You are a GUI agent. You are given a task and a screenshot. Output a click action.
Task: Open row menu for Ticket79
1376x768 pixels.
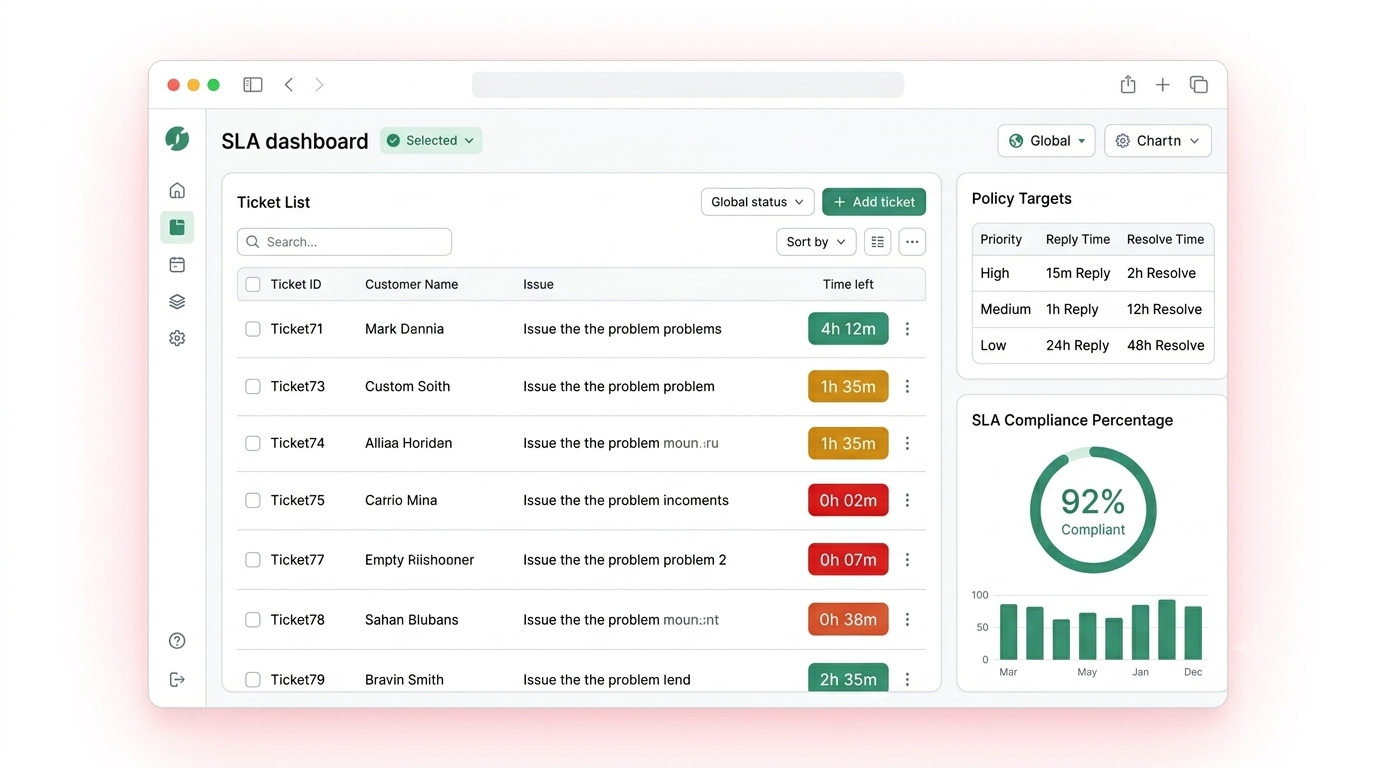907,679
